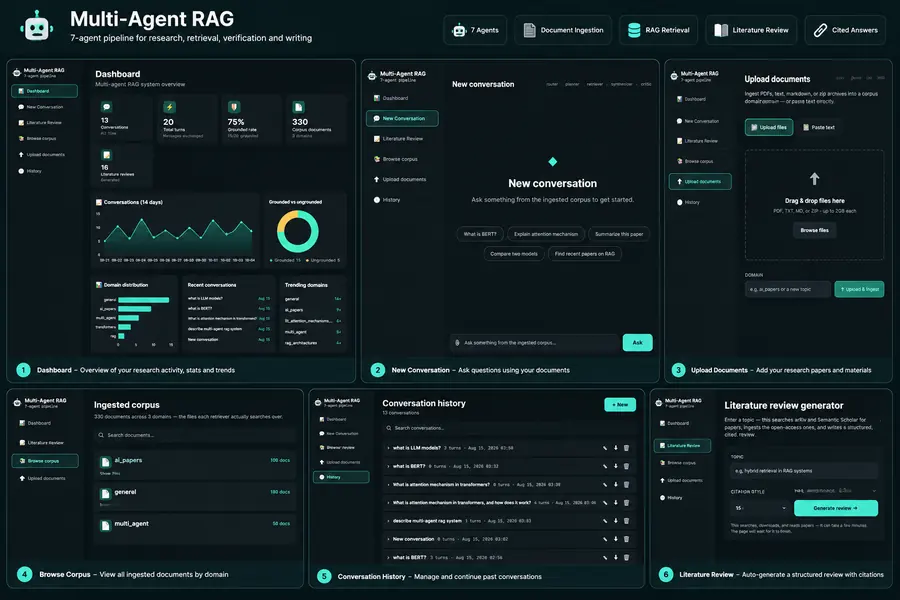This screenshot has height=600, width=900.
Task: Rename the 'what is LLM models?' conversation with pencil icon
Action: [605, 448]
